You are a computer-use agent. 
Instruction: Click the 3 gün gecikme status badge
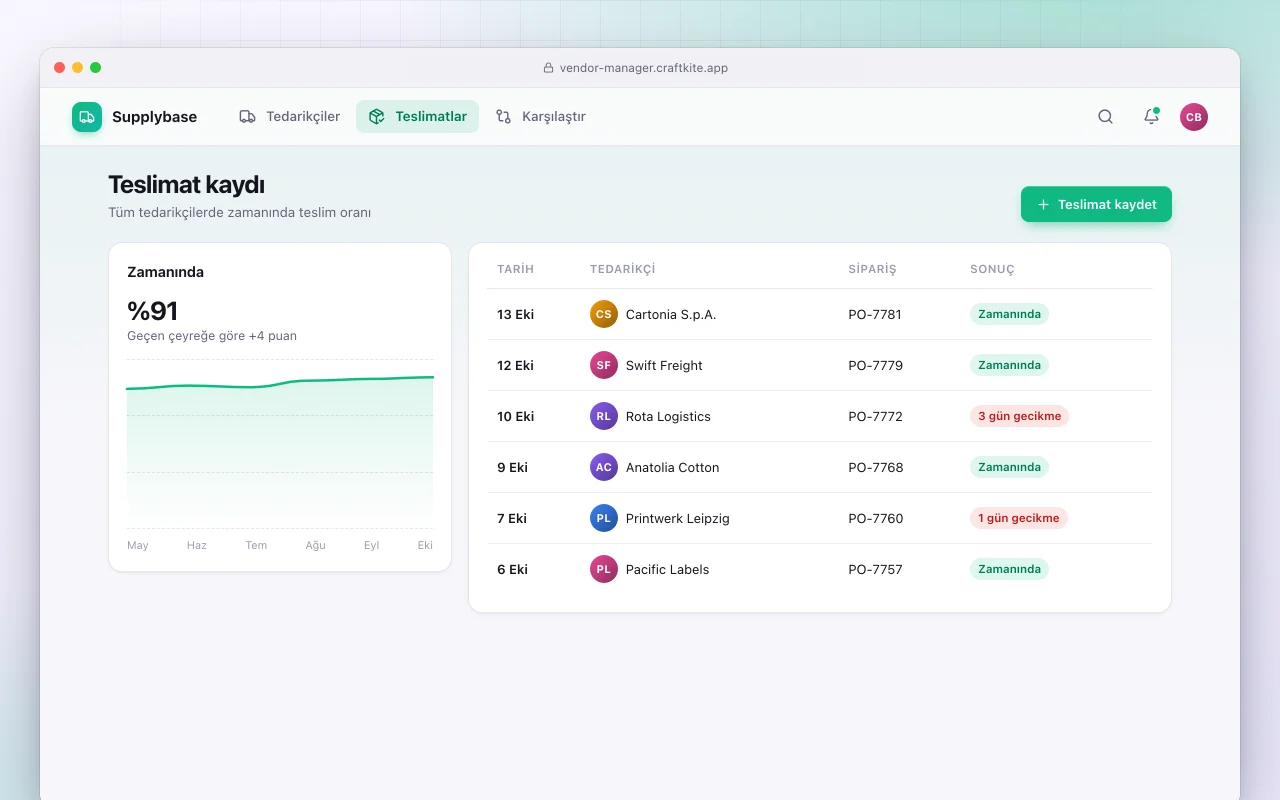pos(1019,416)
